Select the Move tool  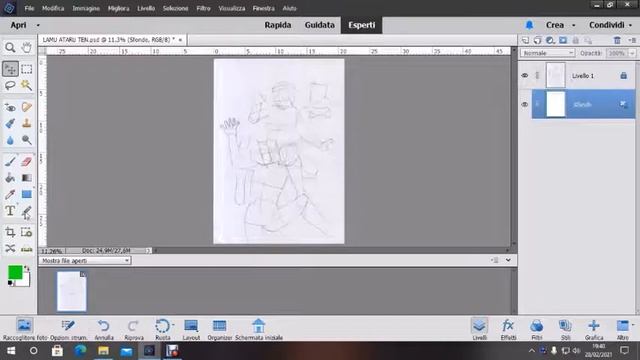10,69
